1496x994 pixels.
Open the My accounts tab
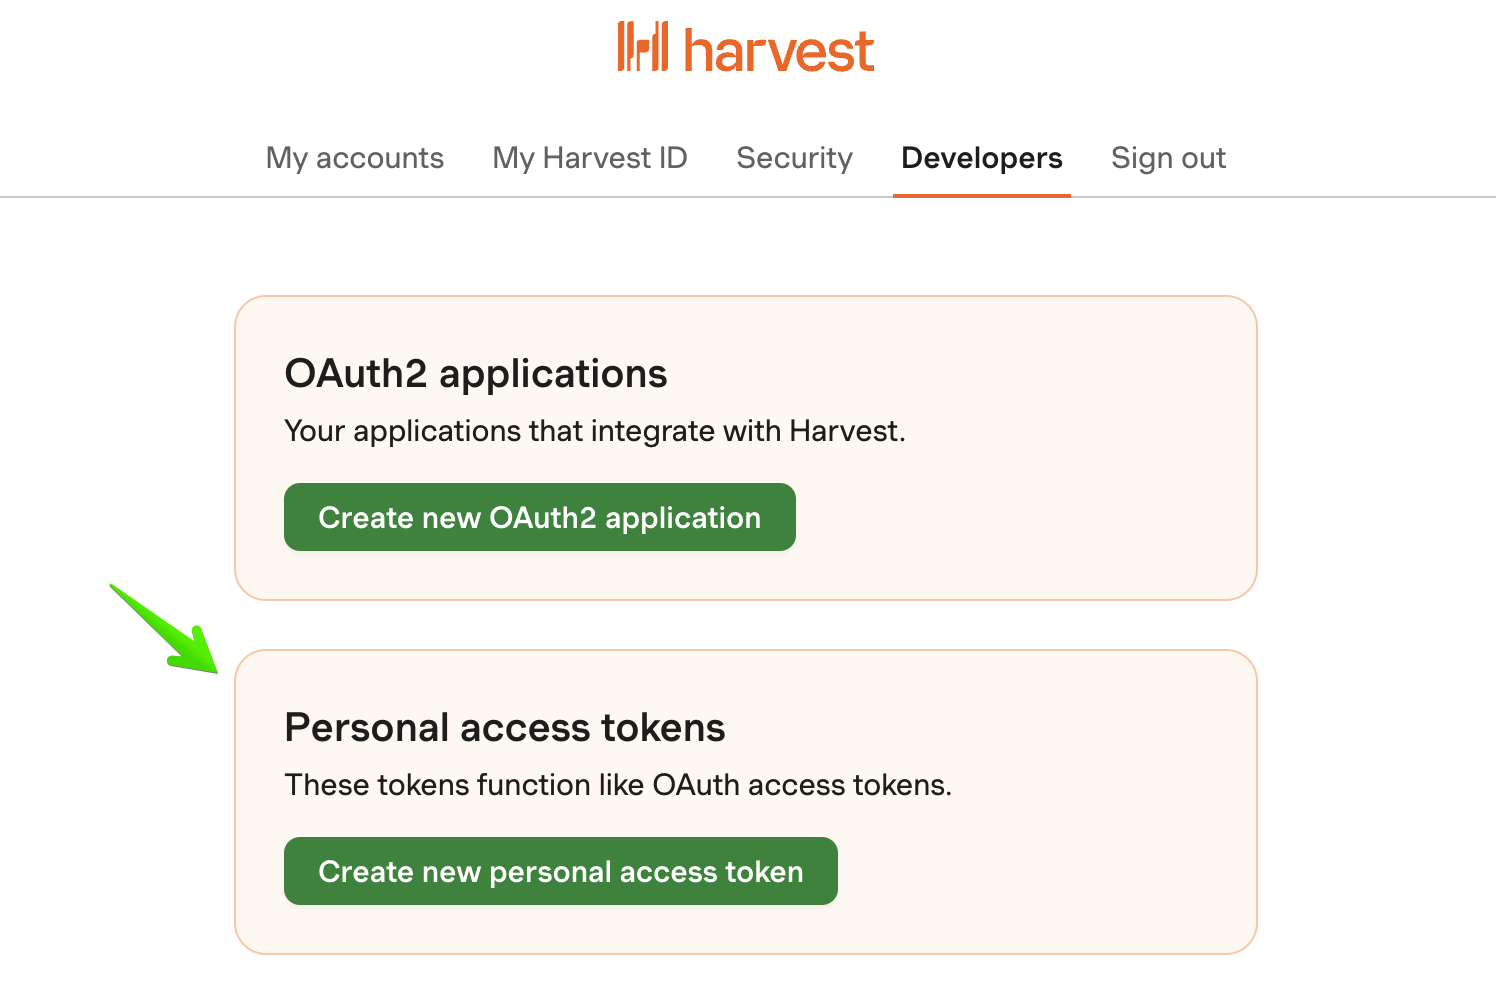[x=354, y=158]
